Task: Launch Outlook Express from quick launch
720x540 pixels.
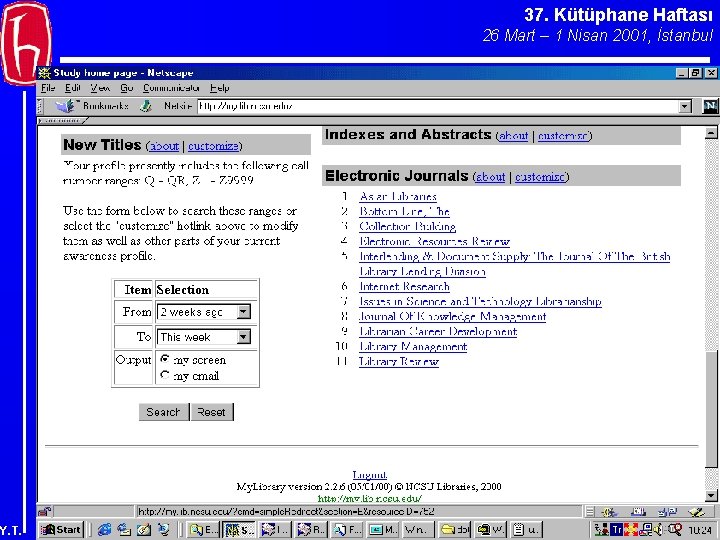Action: [124, 529]
